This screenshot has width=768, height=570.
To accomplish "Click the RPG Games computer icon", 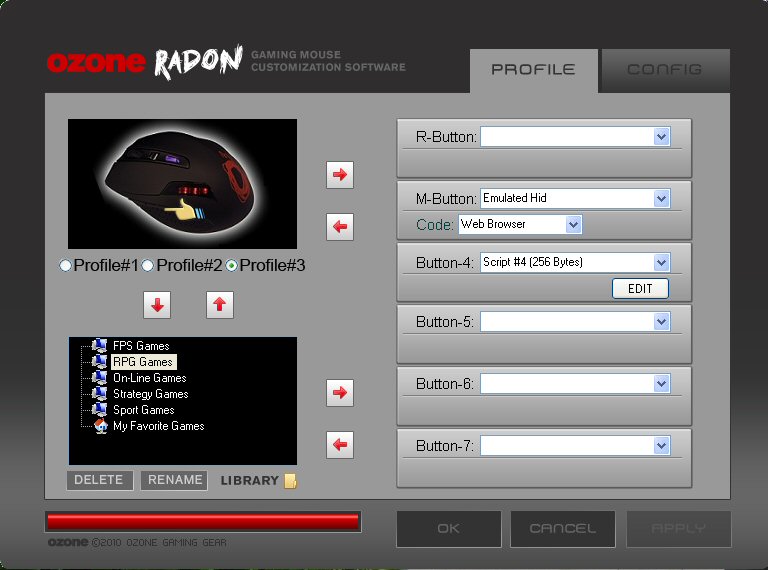I will [99, 361].
